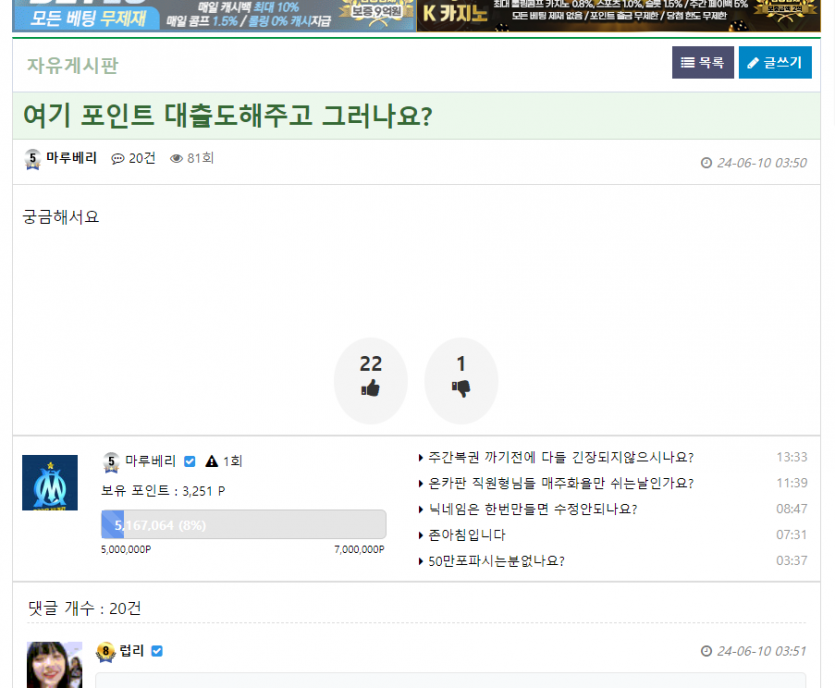Screen dimensions: 835x688
Task: Click the 보유 포인트 : 3,251 P text
Action: point(163,491)
